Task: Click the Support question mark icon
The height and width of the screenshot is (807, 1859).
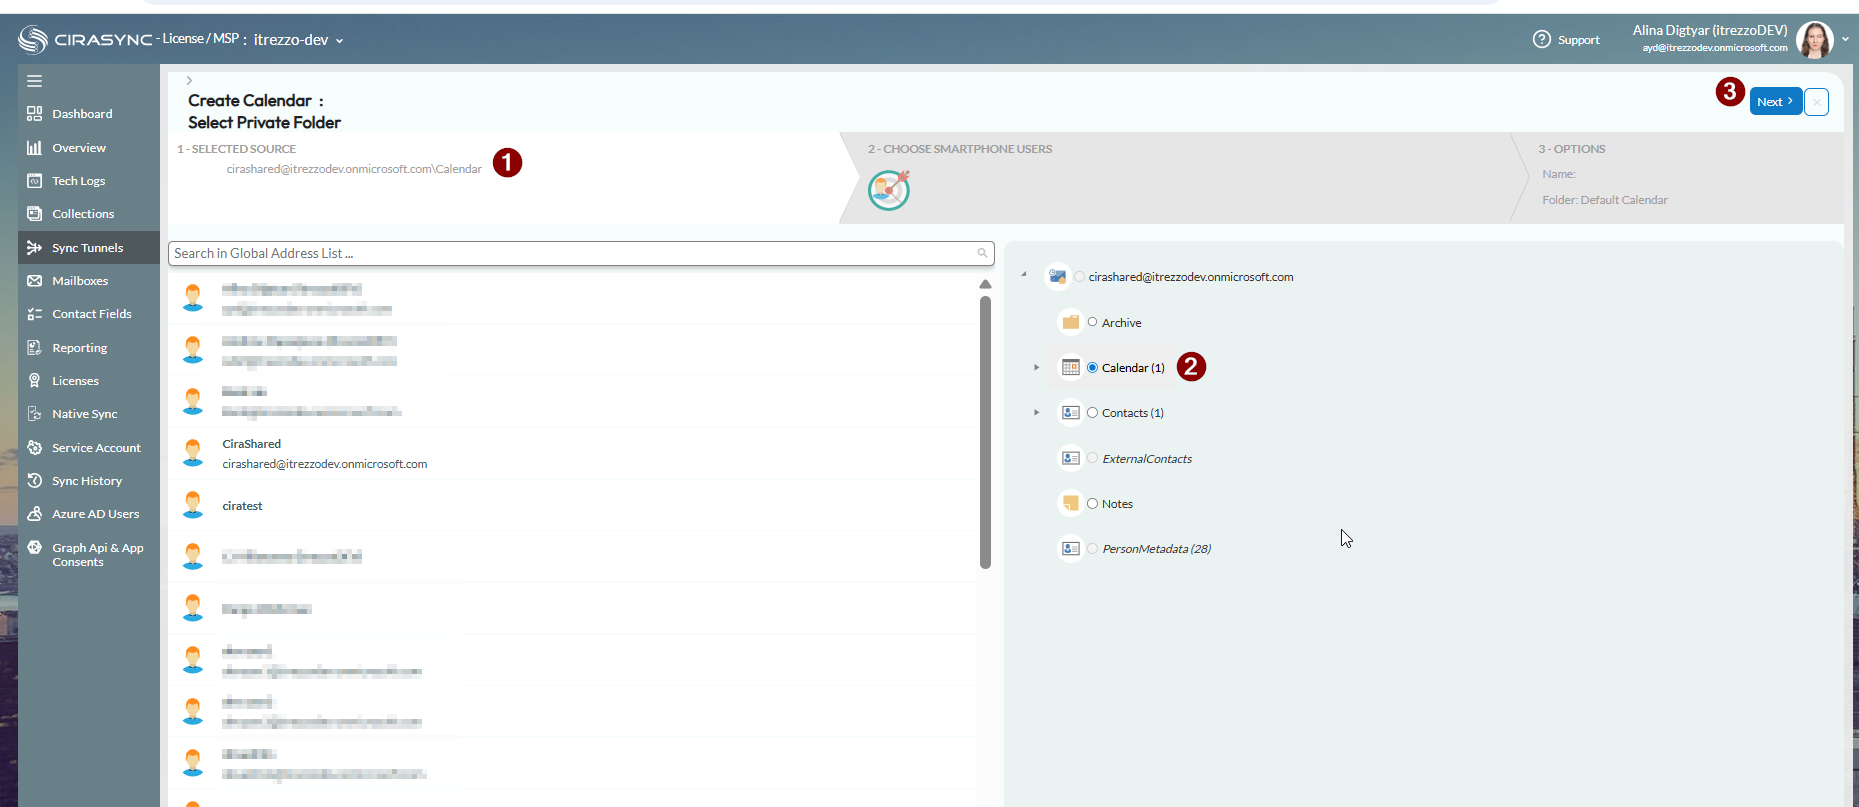Action: (x=1541, y=39)
